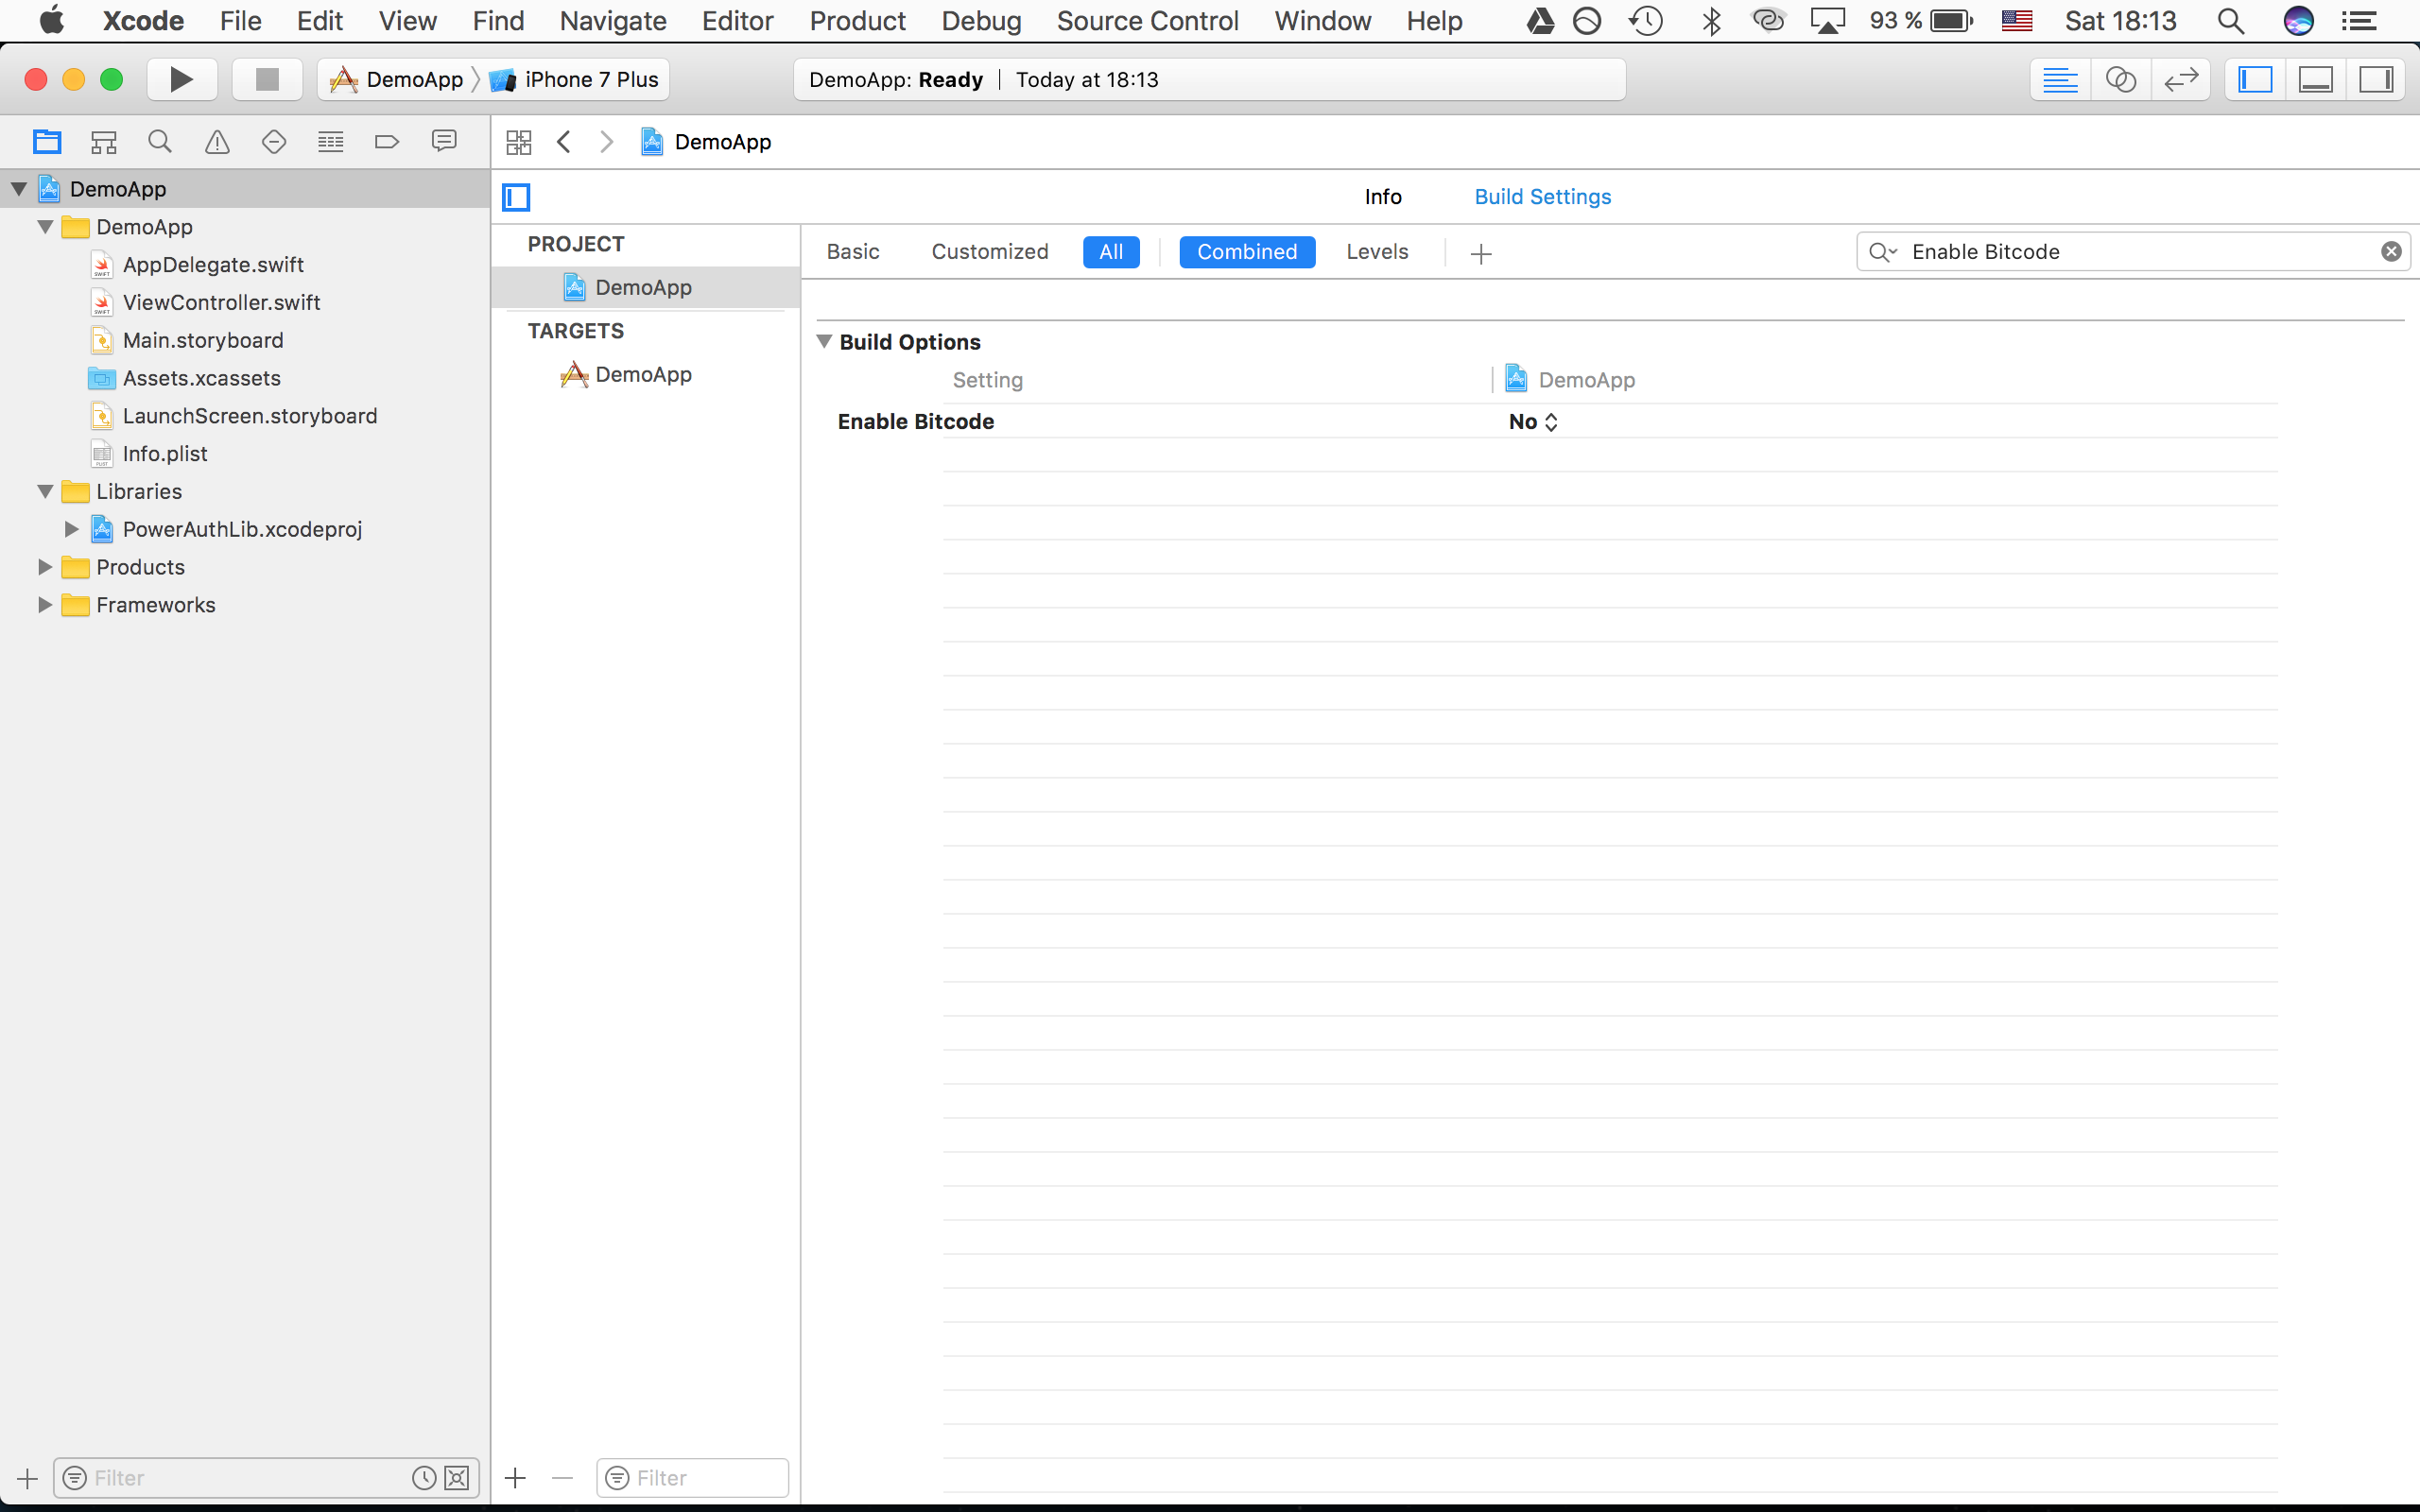Add a new file in navigator
2420x1512 pixels.
click(x=28, y=1478)
